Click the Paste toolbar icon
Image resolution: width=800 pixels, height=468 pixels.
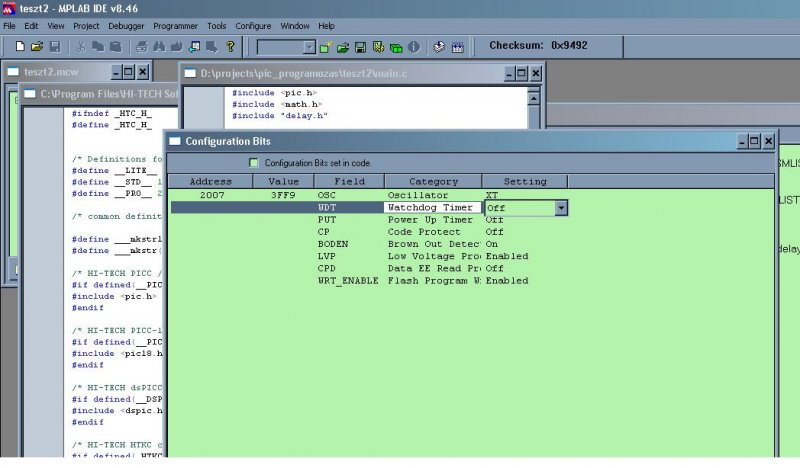pos(116,46)
